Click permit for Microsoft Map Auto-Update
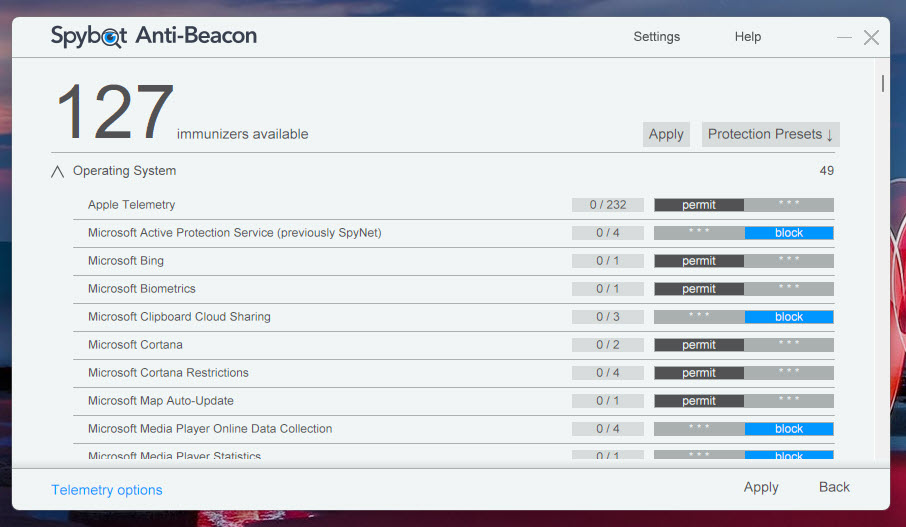The width and height of the screenshot is (906, 527). [699, 401]
